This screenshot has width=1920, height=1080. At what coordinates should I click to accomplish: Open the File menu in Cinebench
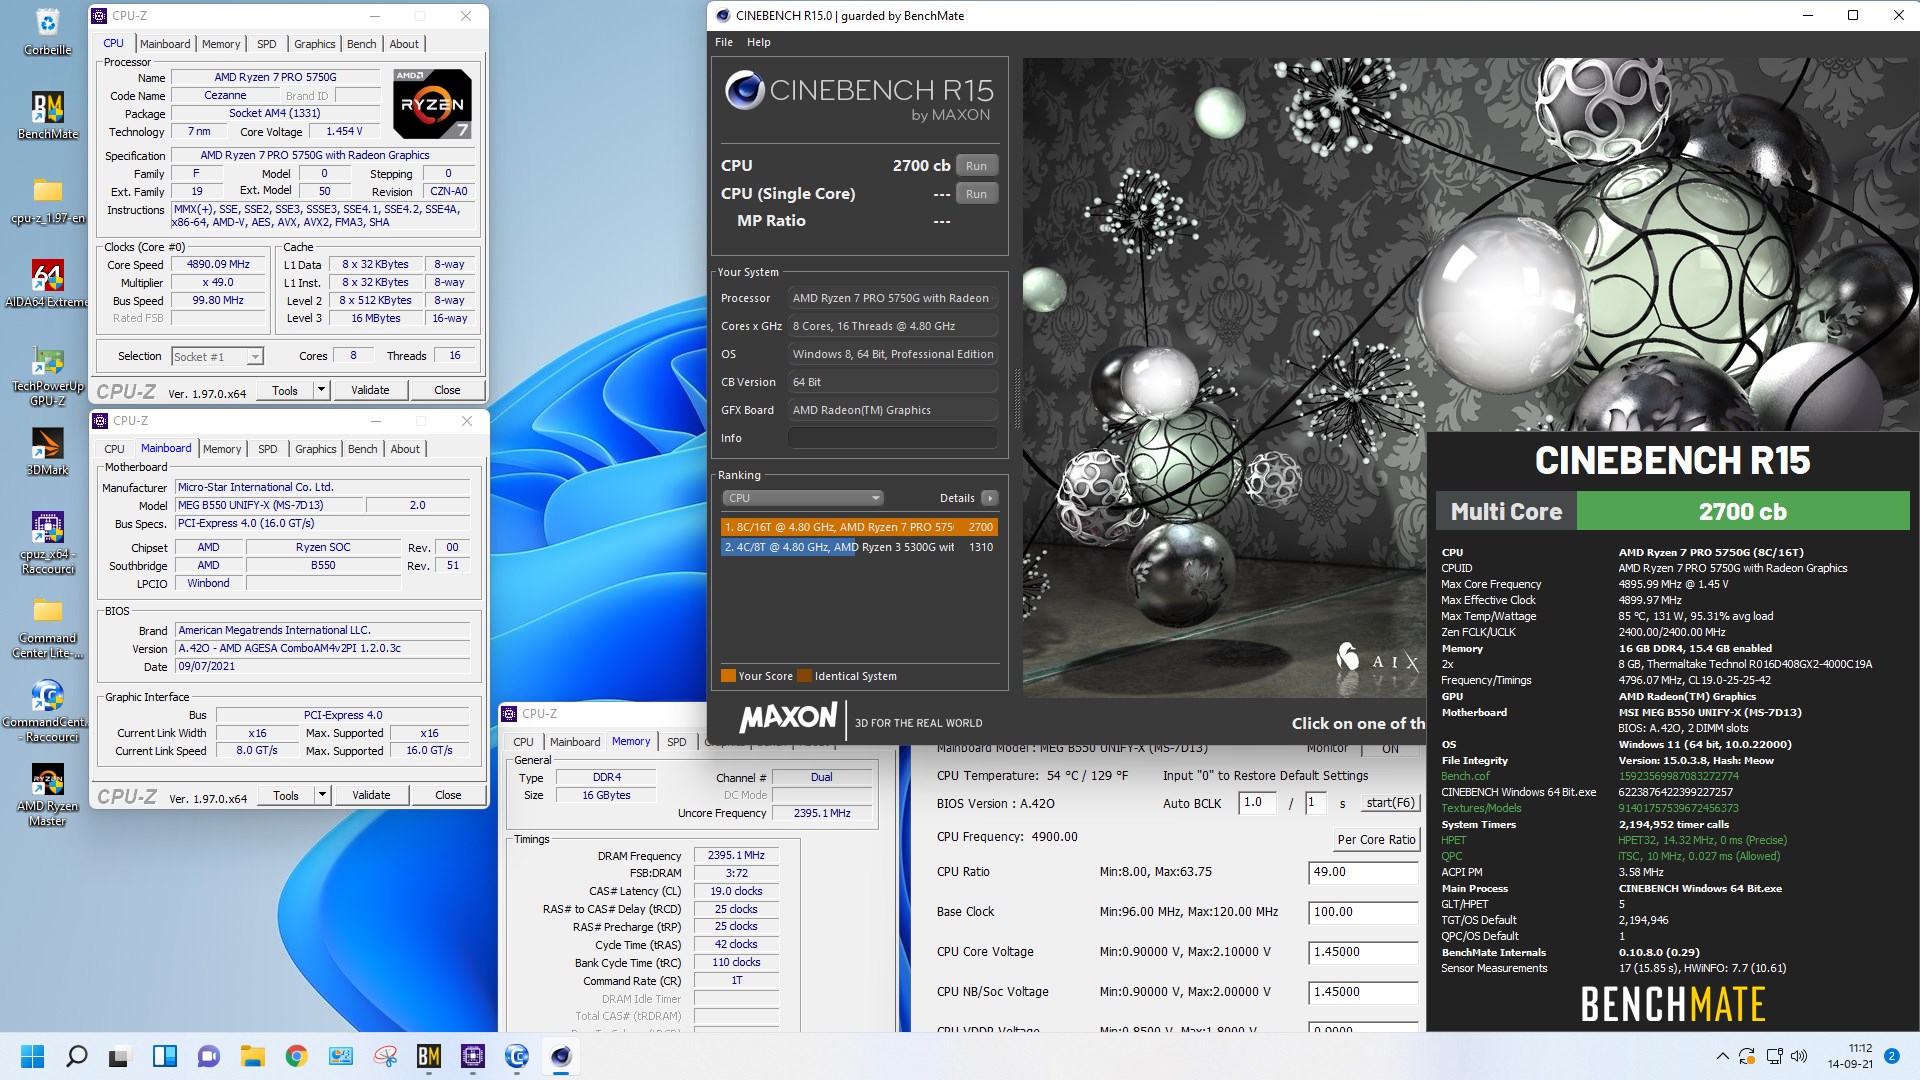[724, 42]
